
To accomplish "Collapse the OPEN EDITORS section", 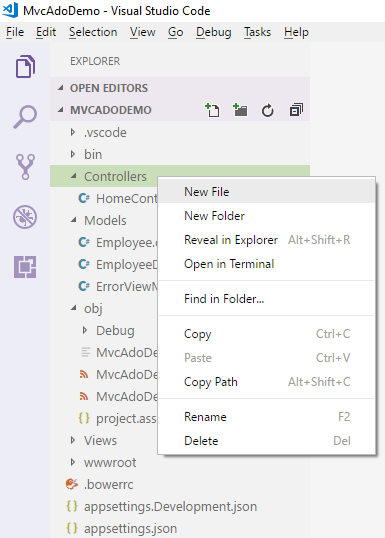I will [61, 88].
